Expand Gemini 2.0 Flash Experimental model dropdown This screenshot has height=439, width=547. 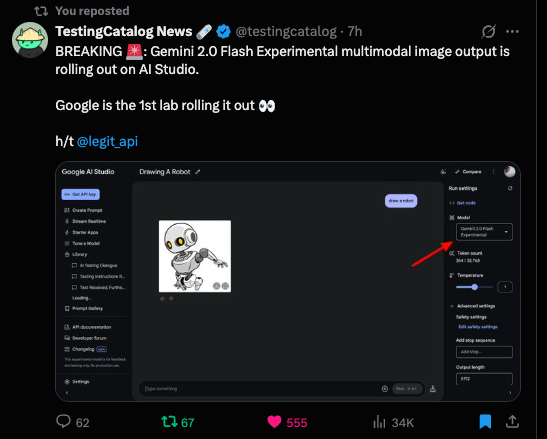pos(484,232)
